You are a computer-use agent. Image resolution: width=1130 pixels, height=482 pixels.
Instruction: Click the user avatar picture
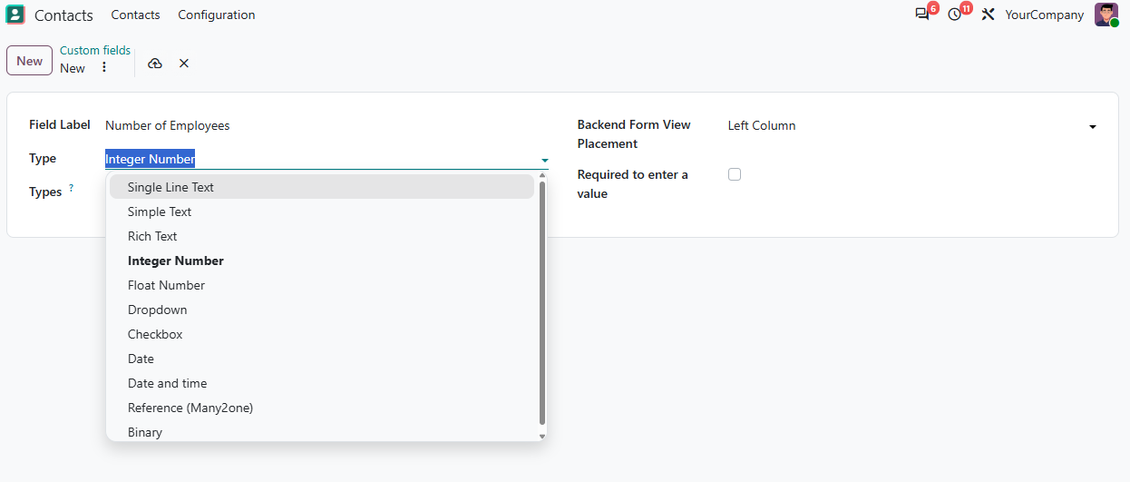(x=1106, y=14)
